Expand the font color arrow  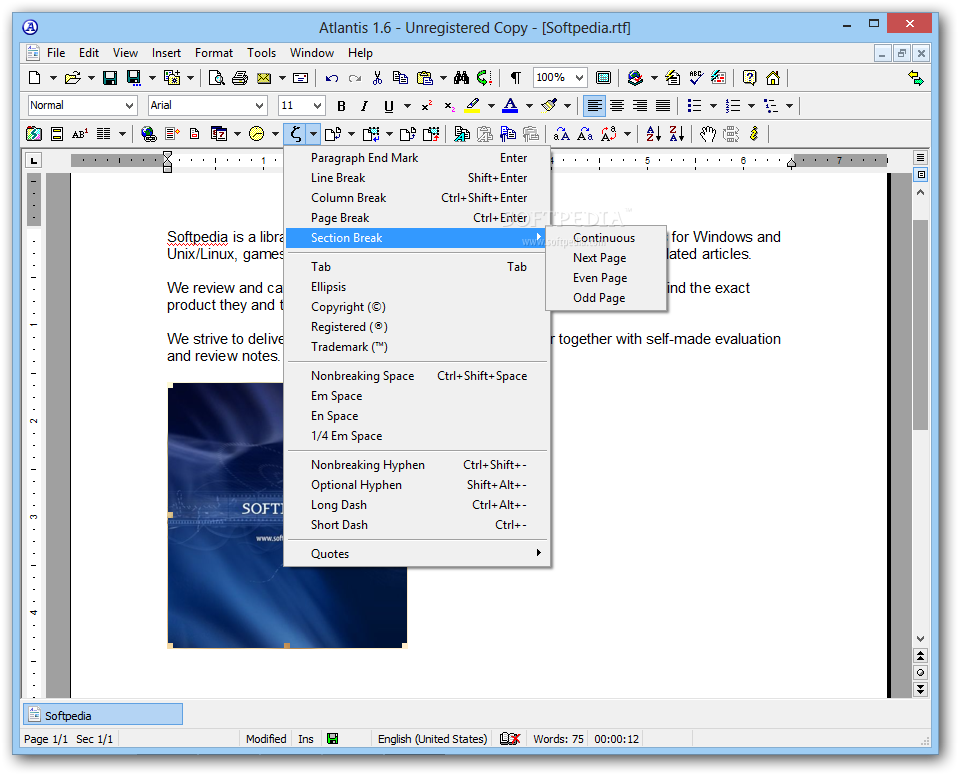tap(529, 106)
